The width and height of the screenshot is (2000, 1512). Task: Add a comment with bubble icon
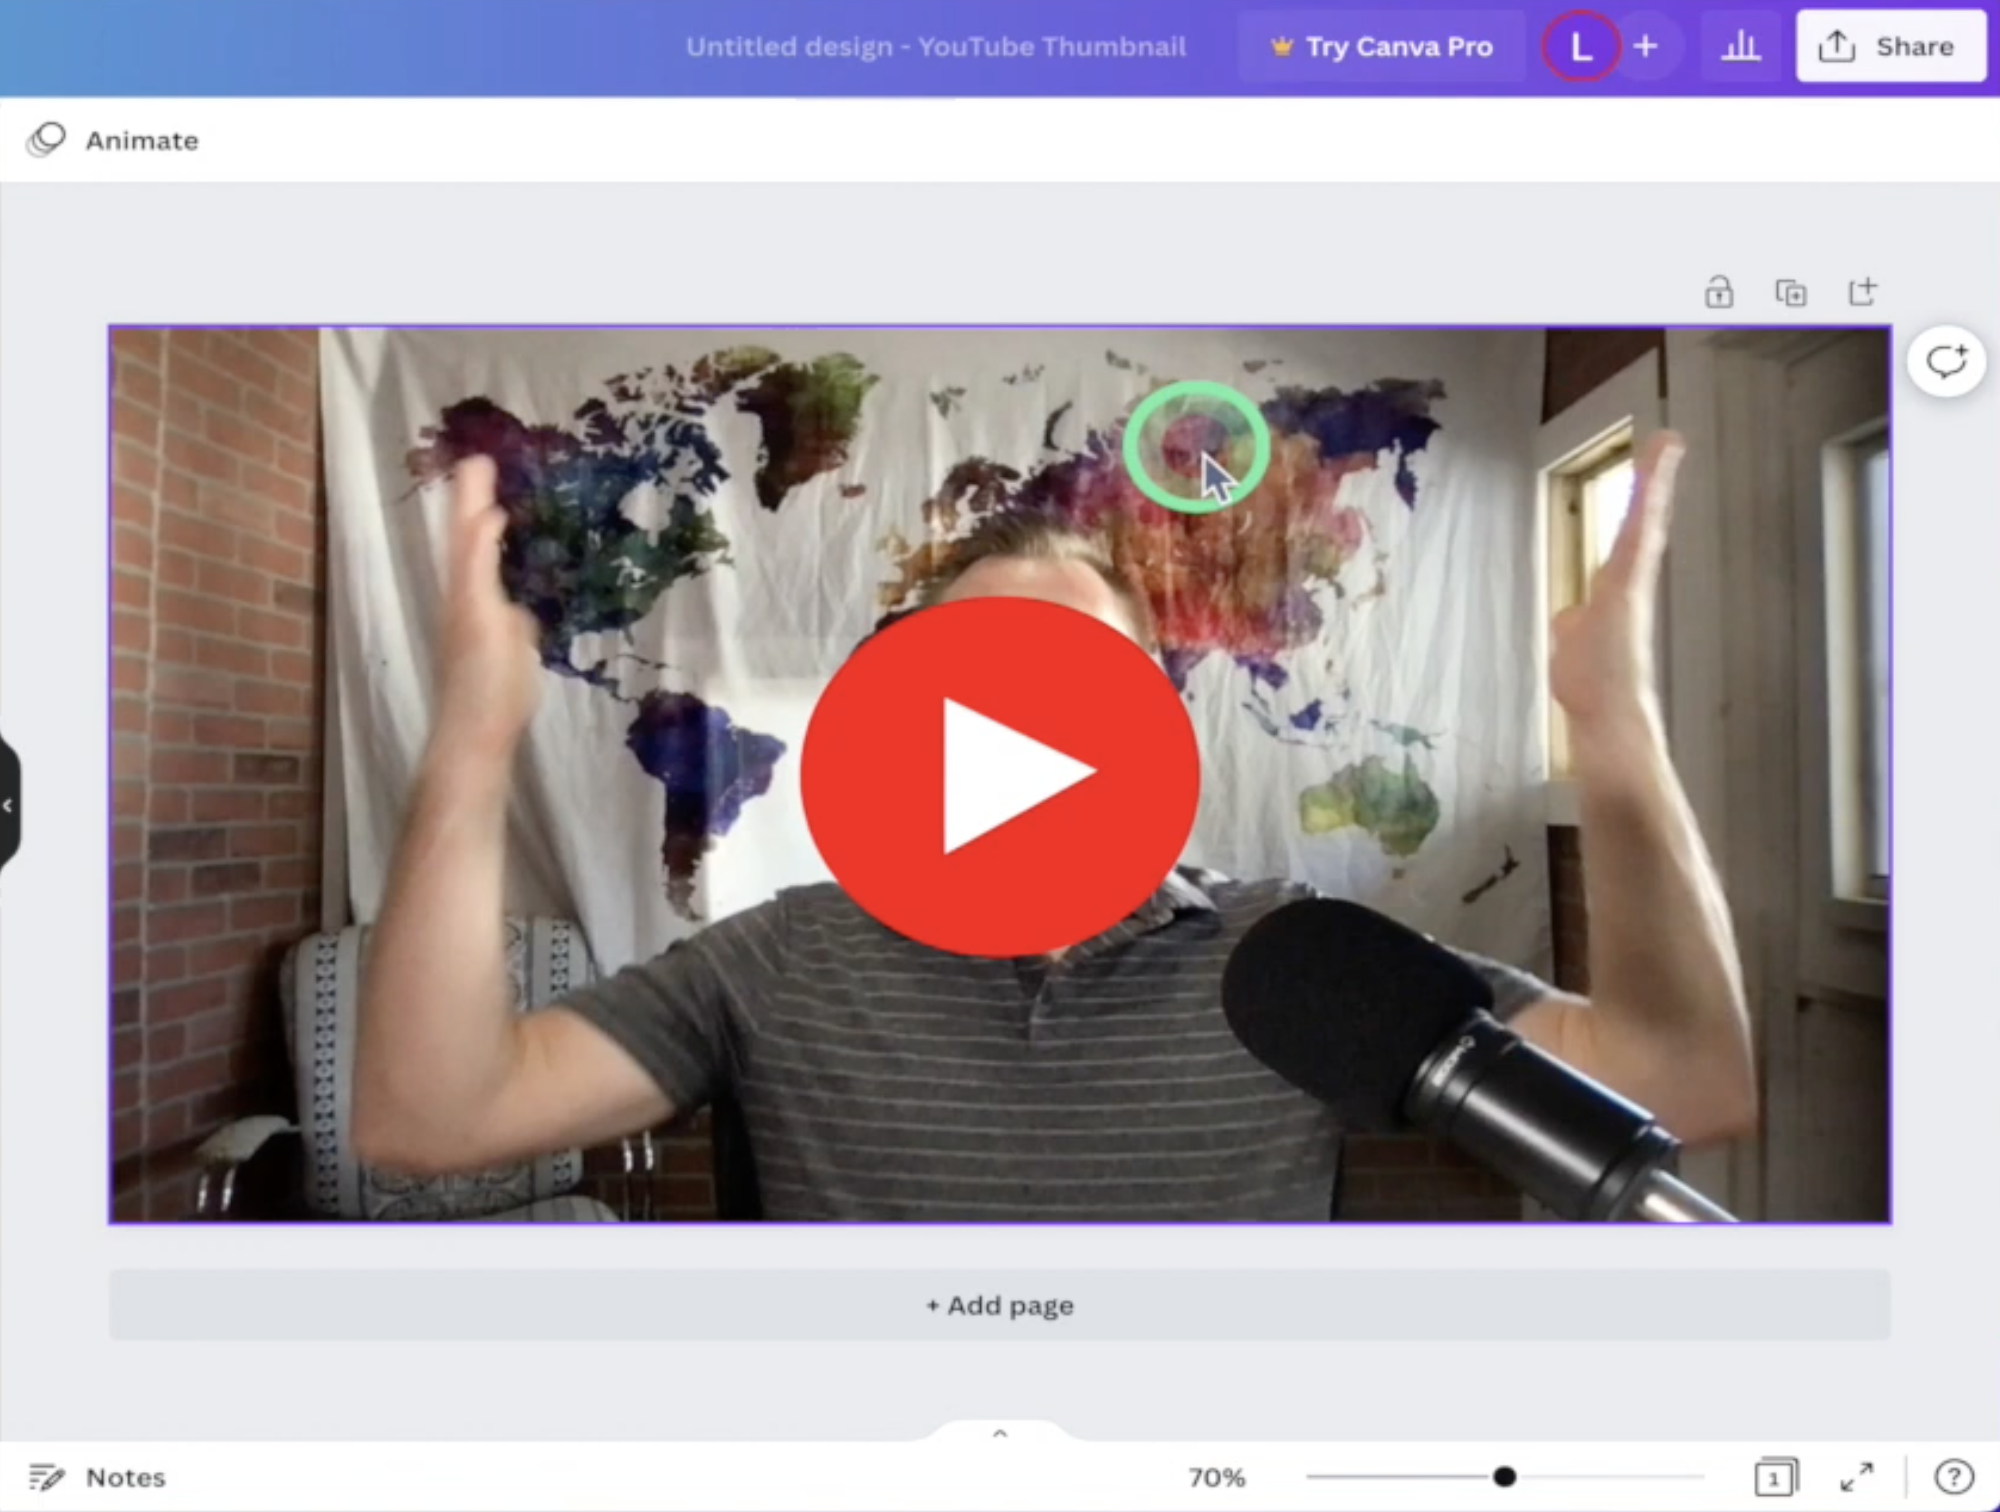point(1946,361)
